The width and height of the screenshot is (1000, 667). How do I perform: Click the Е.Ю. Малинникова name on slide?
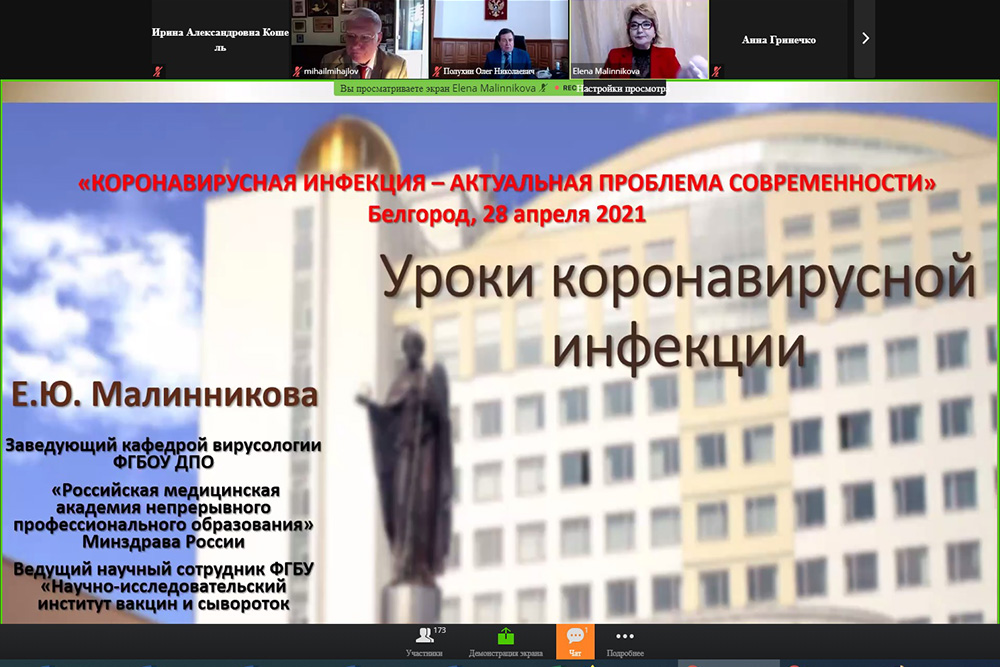pos(165,394)
